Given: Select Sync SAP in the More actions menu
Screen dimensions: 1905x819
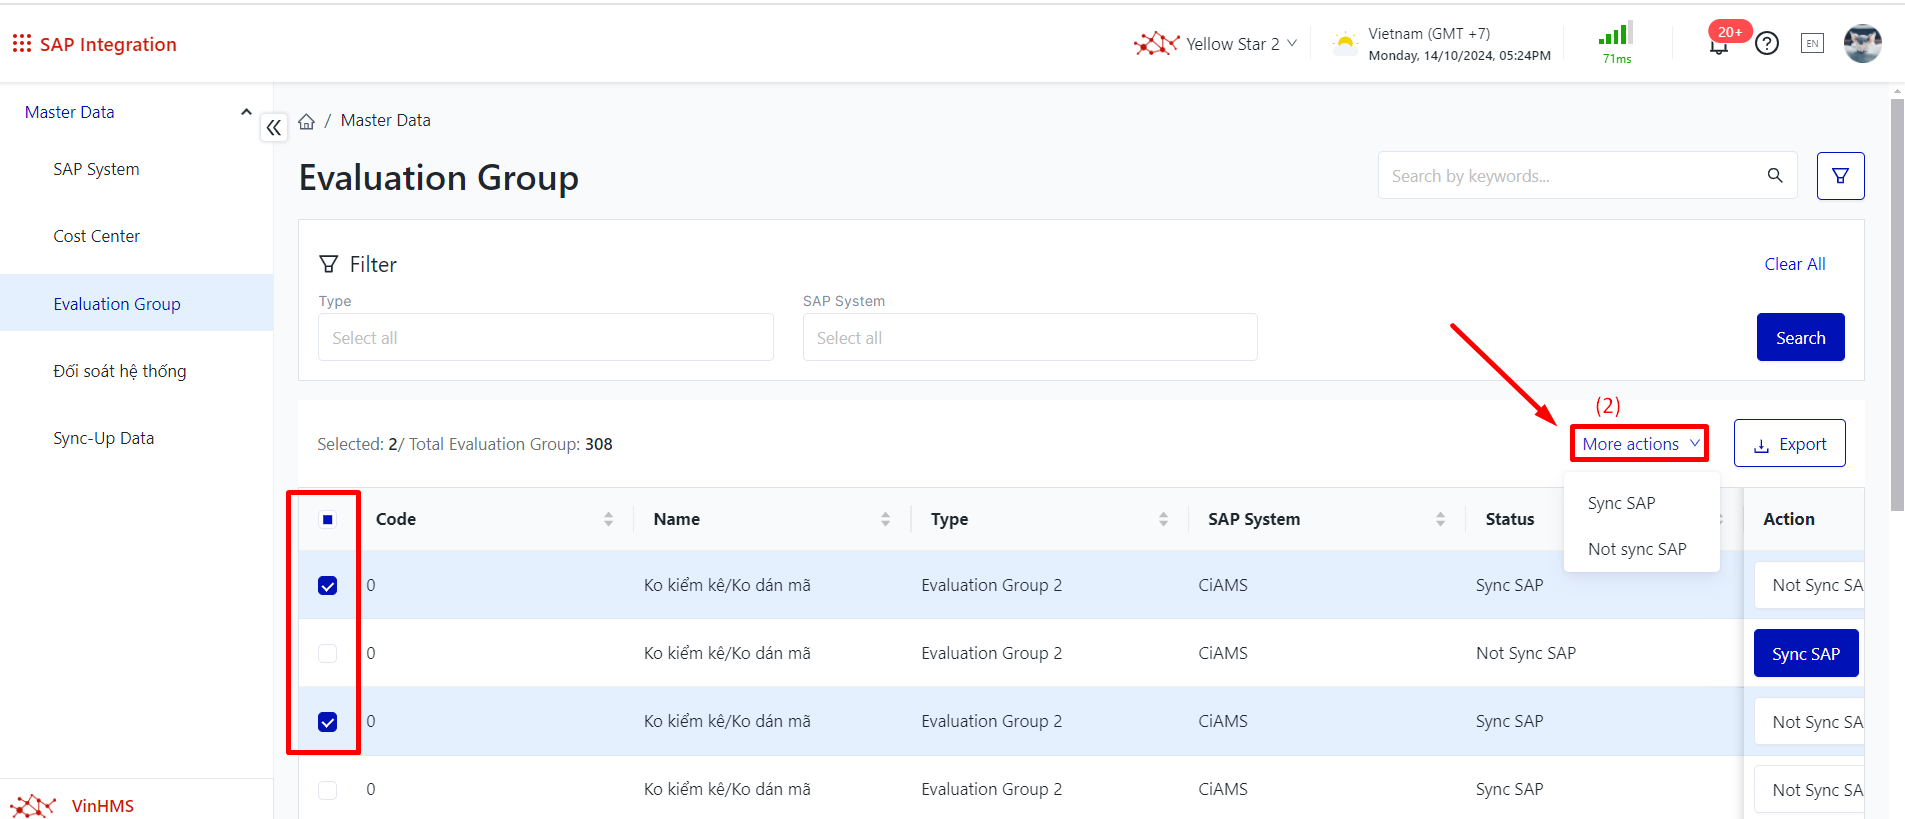Looking at the screenshot, I should coord(1621,503).
